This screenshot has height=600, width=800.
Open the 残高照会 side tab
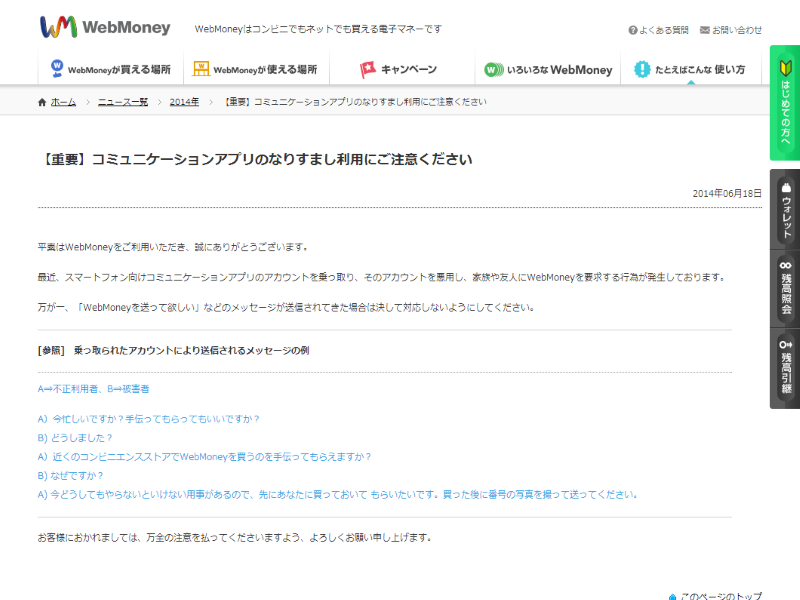[x=785, y=287]
